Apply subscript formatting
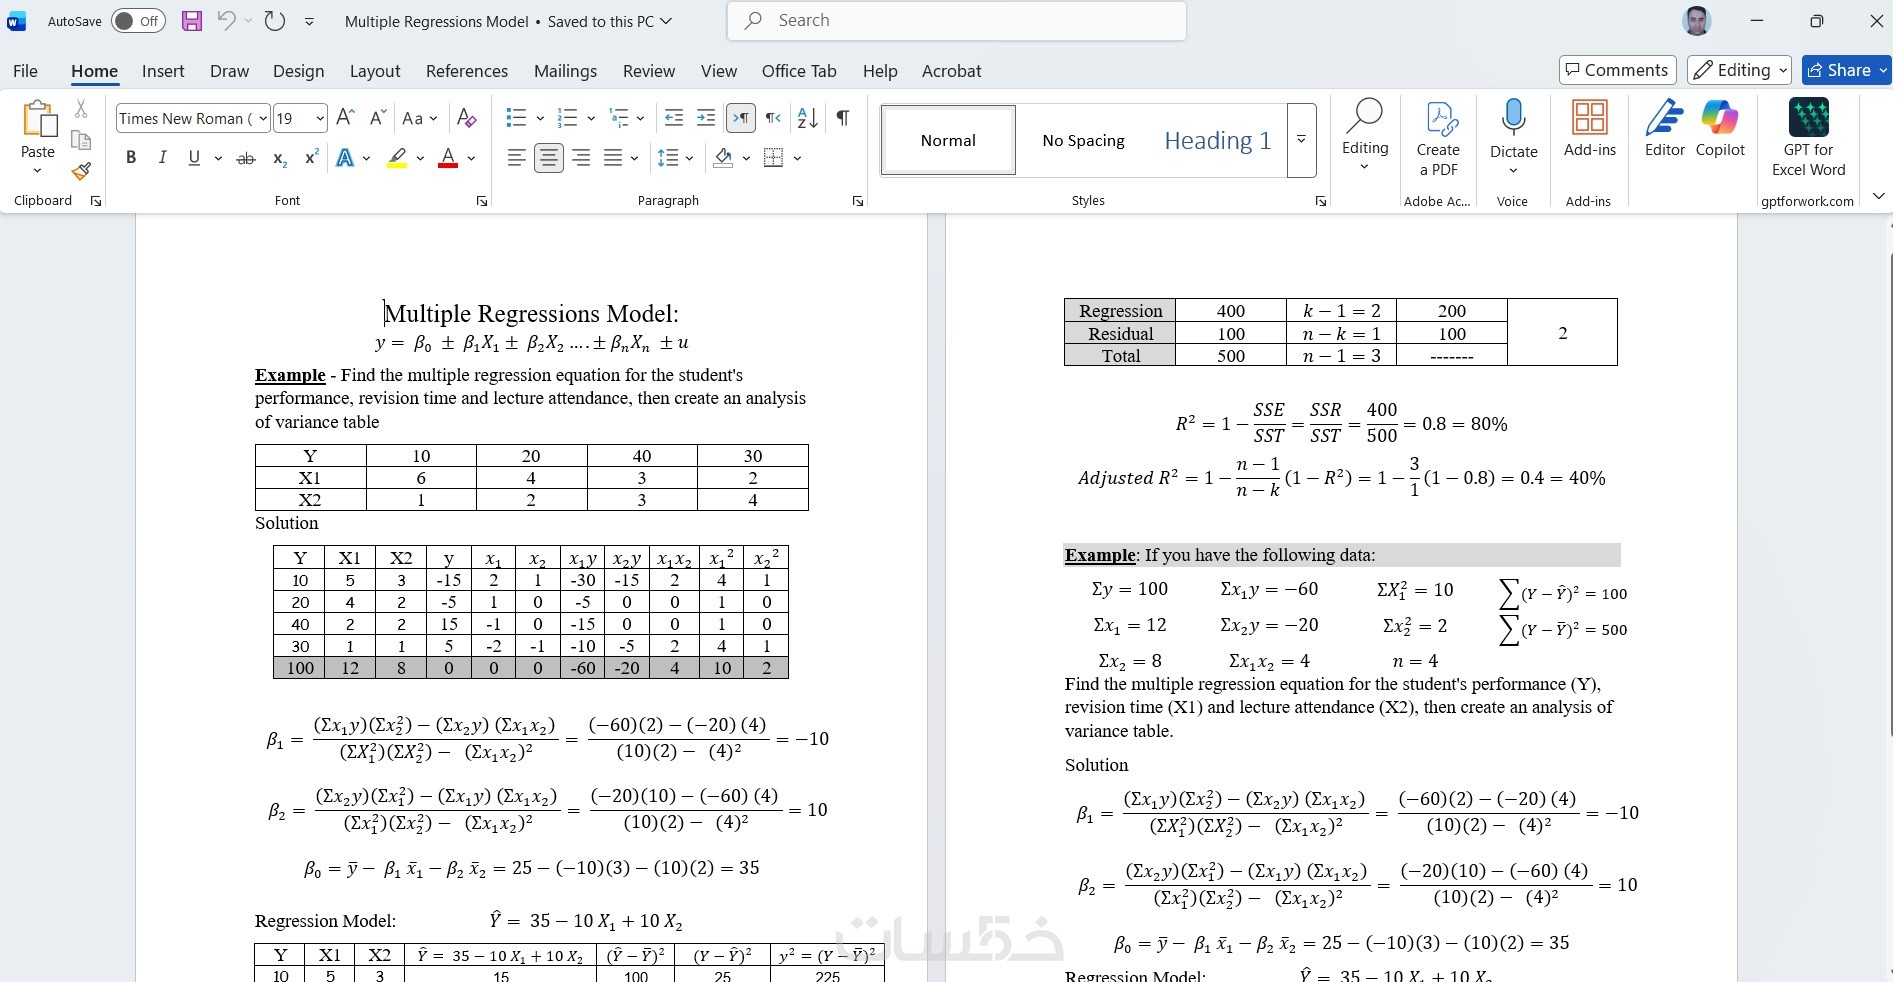 pos(280,158)
